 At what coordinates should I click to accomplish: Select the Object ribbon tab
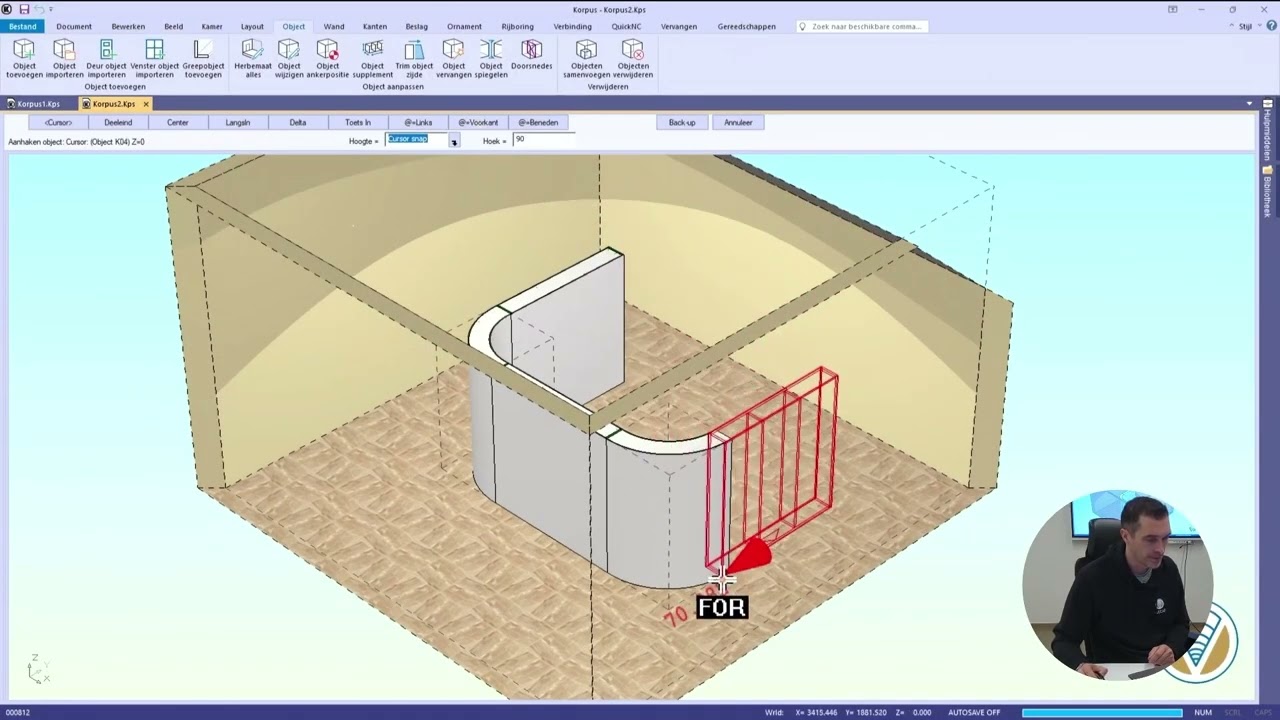(293, 26)
